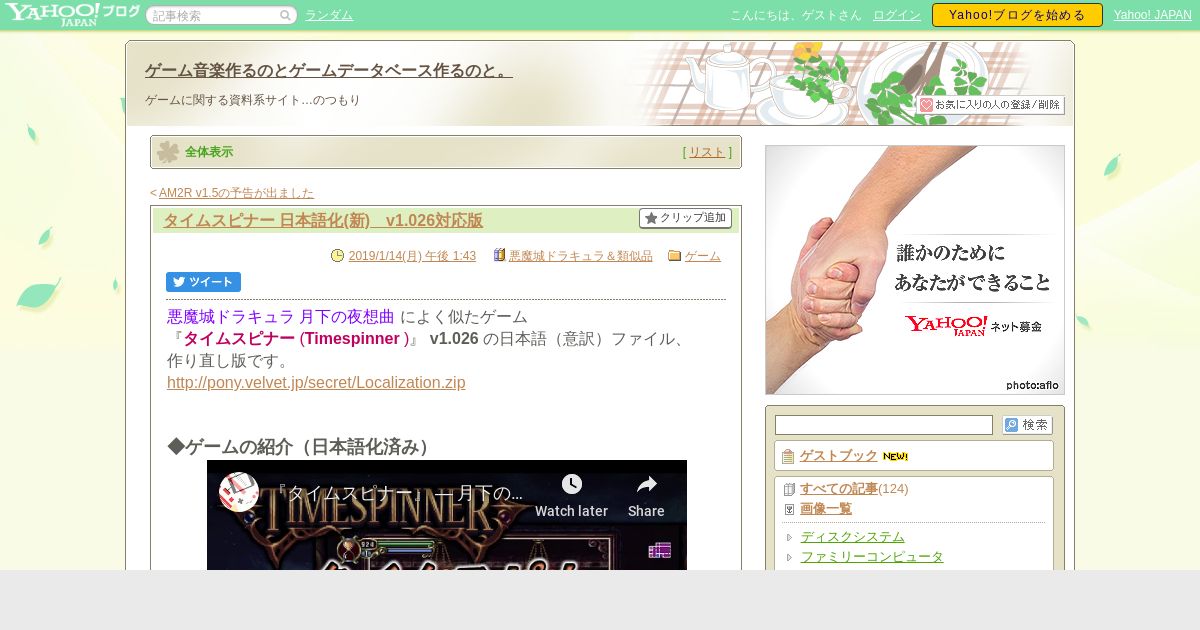Open すべての記事 link

click(839, 489)
